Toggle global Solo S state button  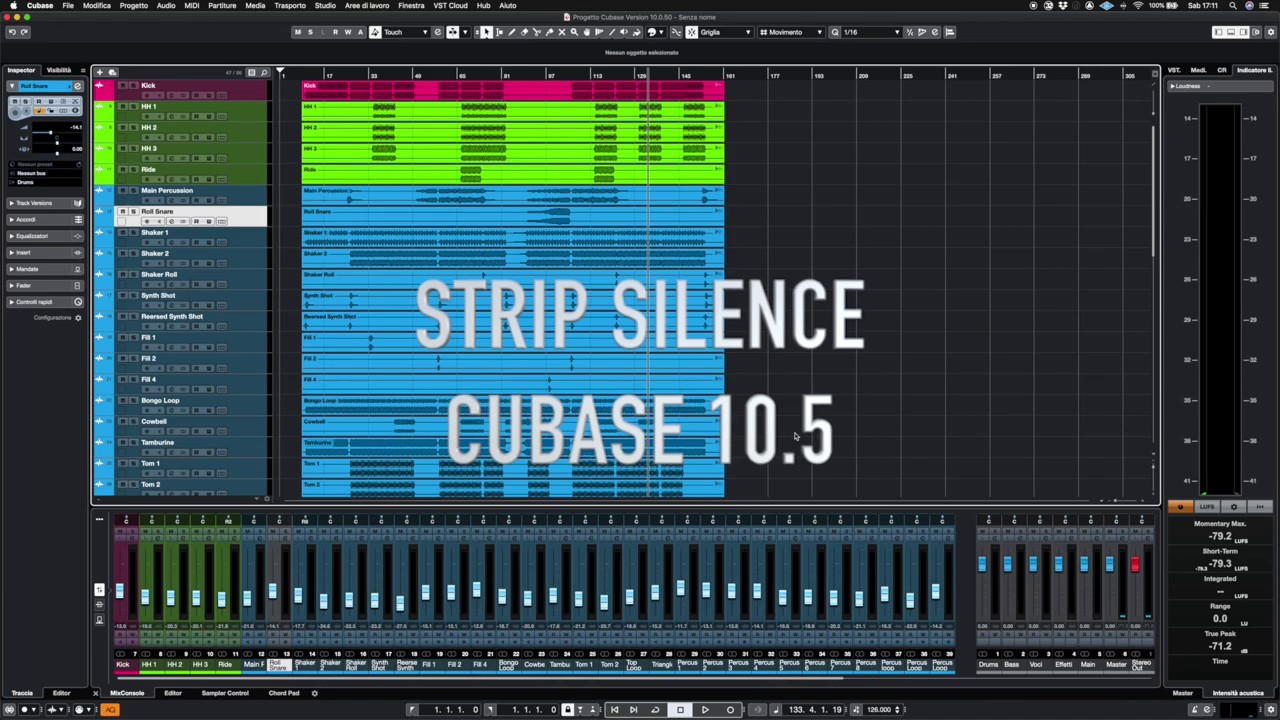click(310, 32)
